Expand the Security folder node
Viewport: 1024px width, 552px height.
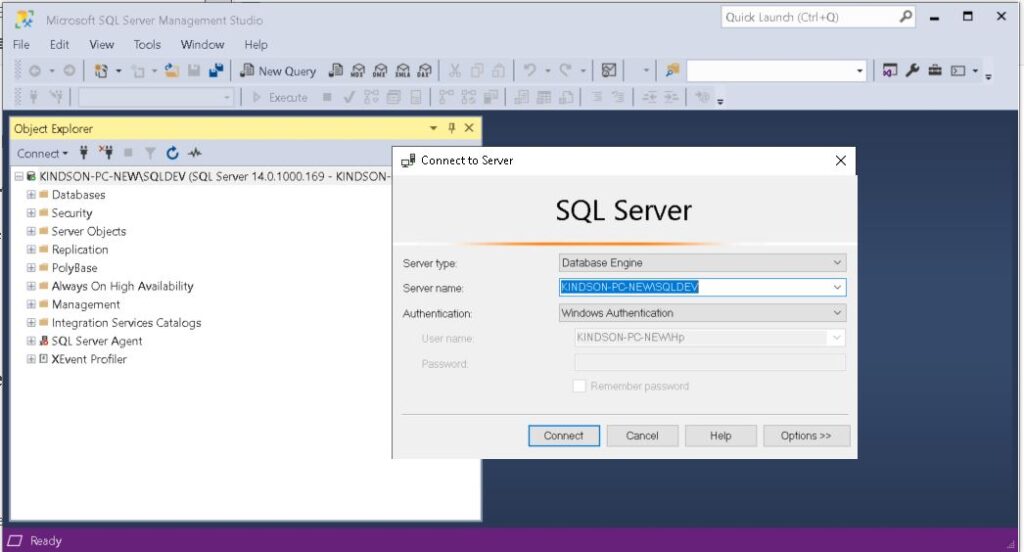(x=31, y=213)
